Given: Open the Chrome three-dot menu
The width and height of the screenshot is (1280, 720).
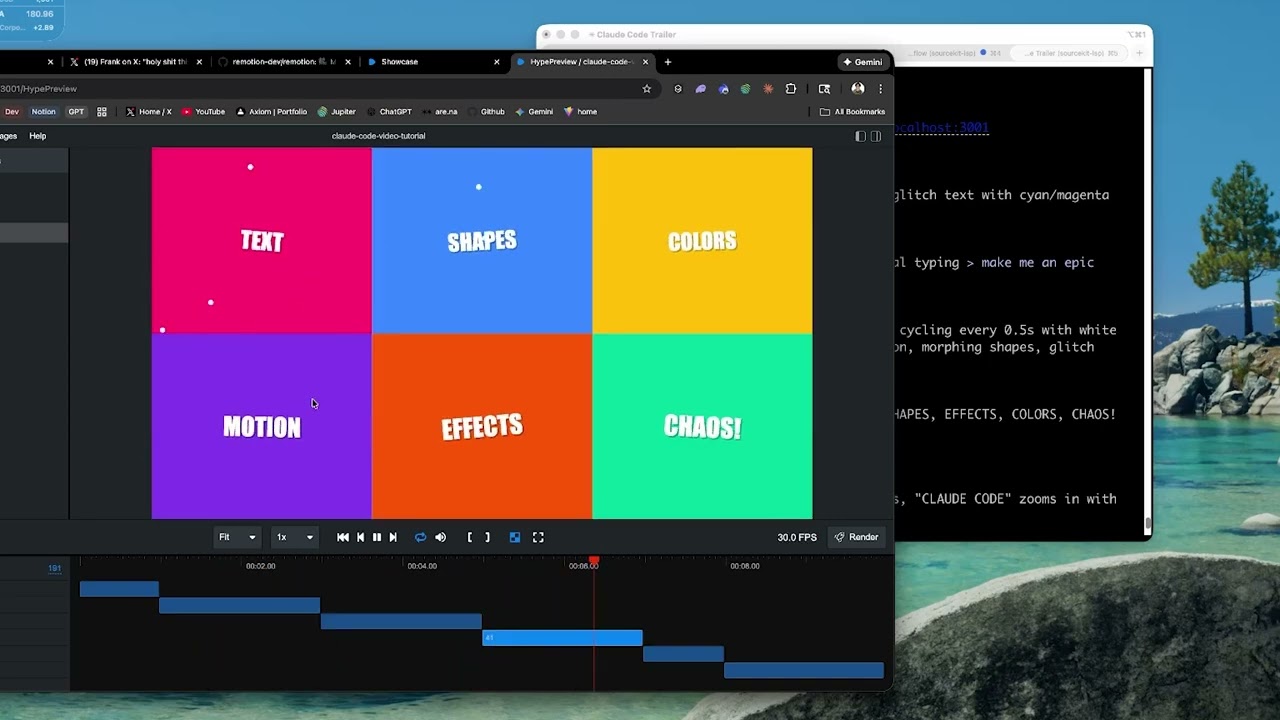Looking at the screenshot, I should [880, 89].
